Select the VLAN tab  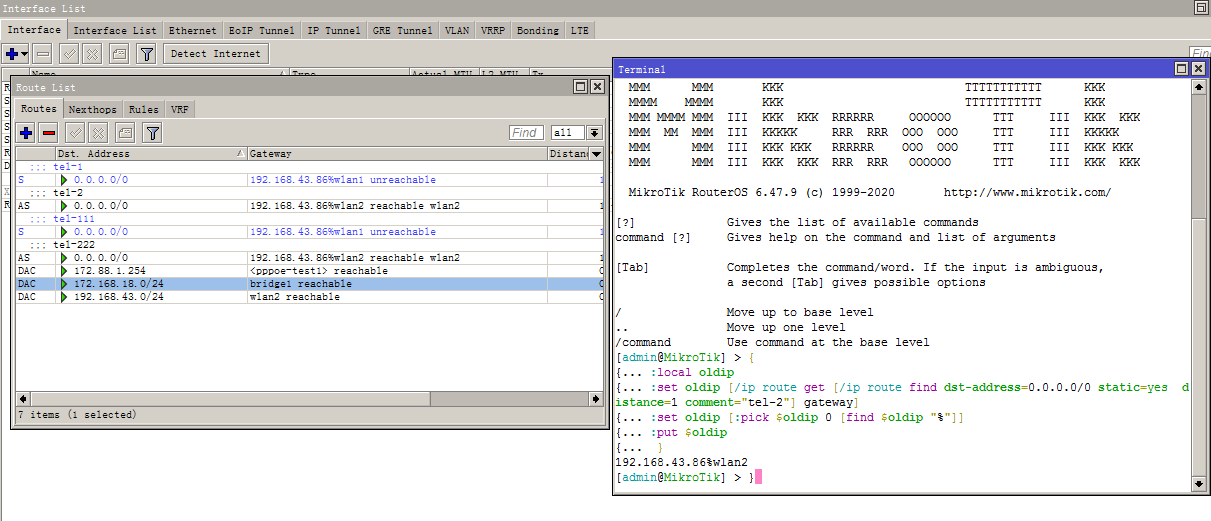457,31
